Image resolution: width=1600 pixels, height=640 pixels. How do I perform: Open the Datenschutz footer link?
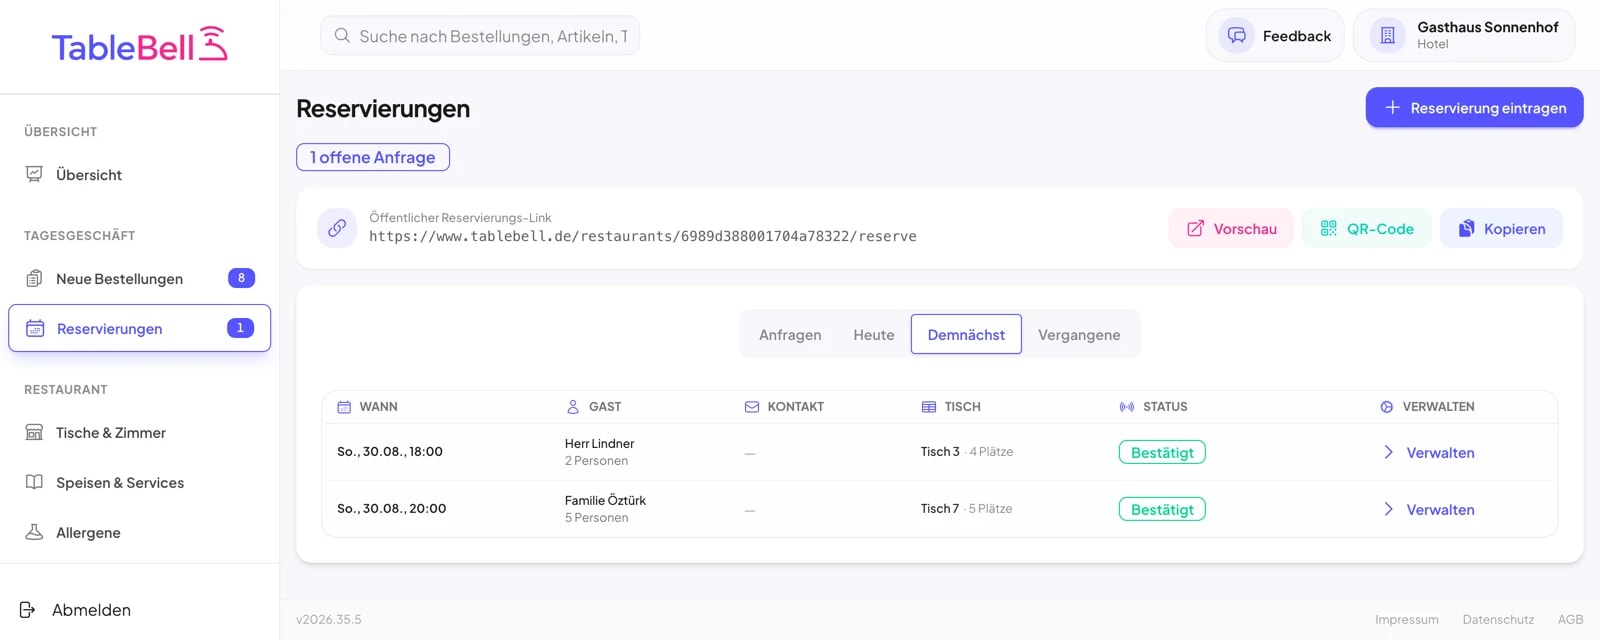click(x=1498, y=620)
